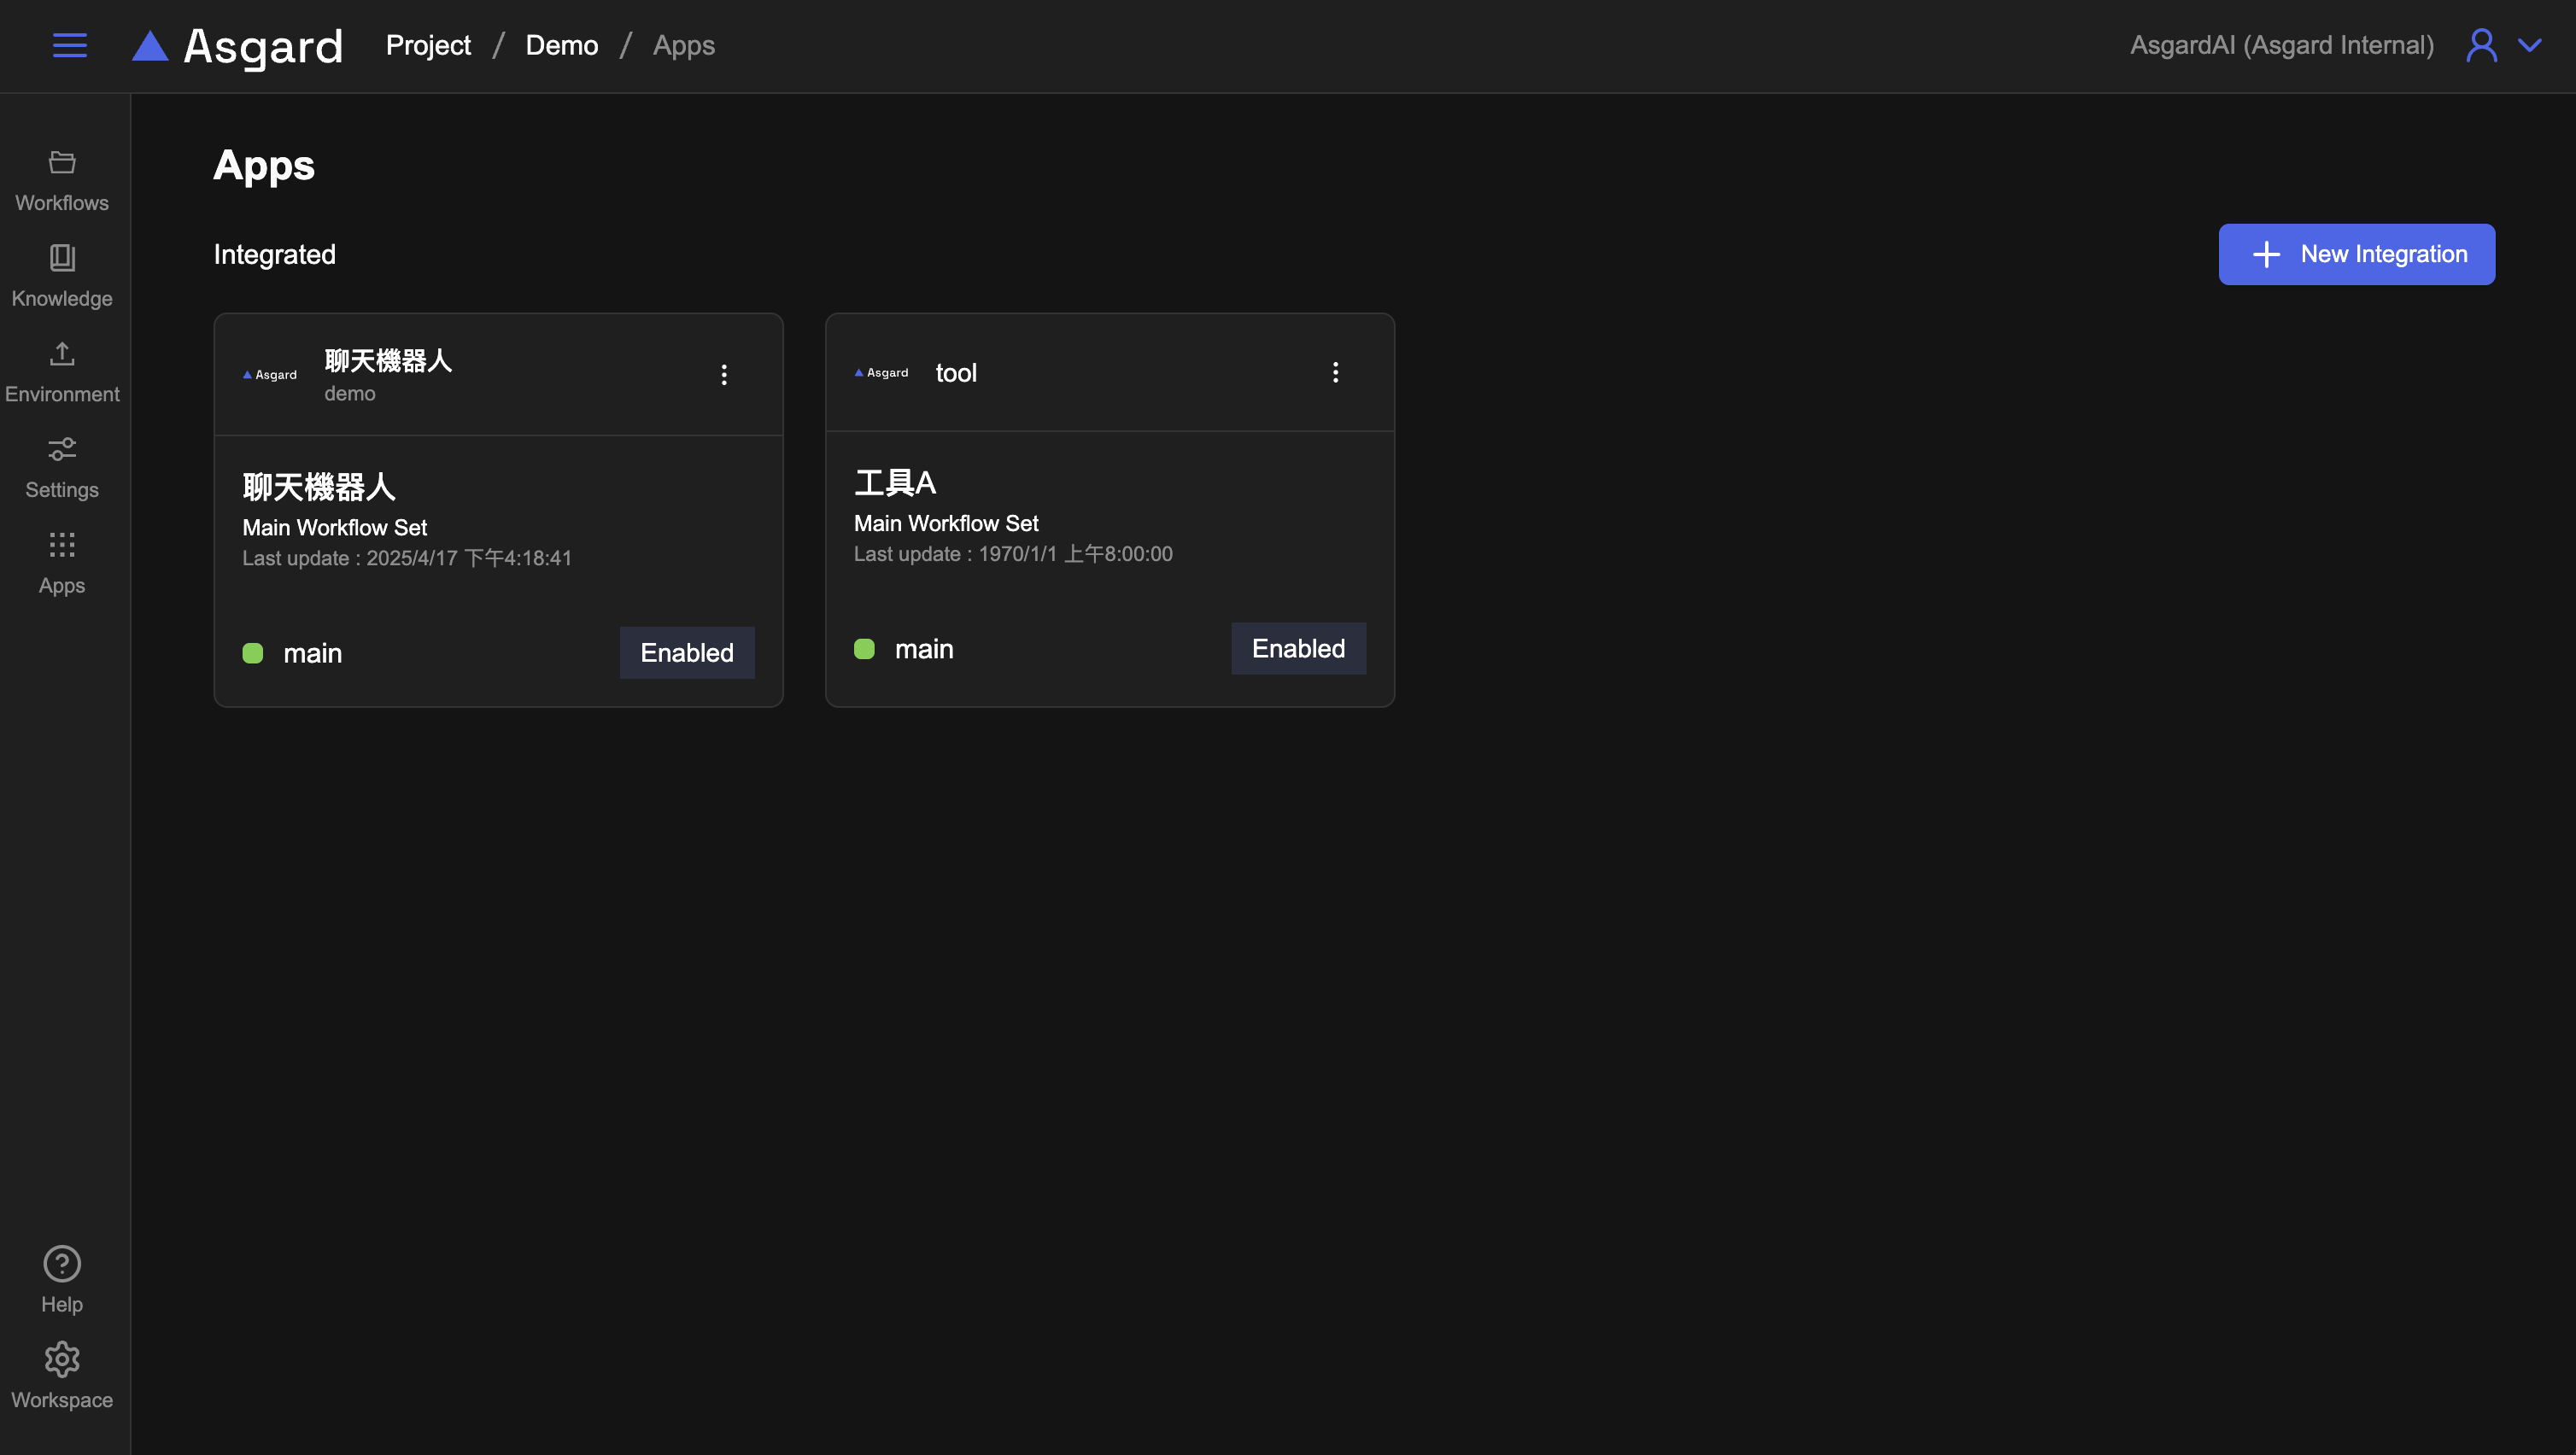Open the Environment sidebar item

[62, 372]
